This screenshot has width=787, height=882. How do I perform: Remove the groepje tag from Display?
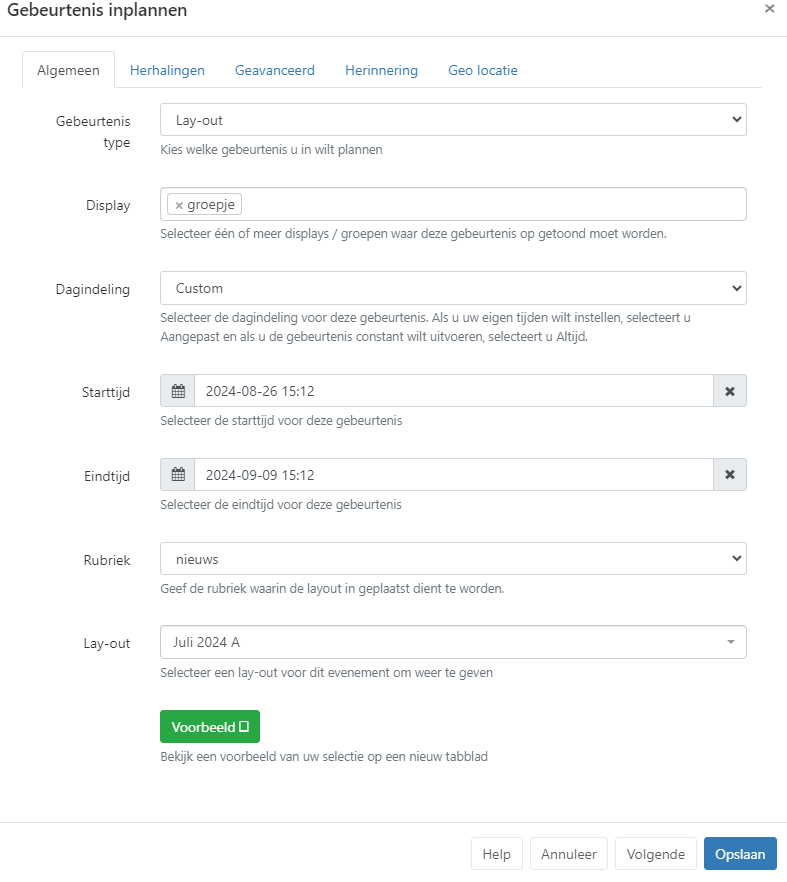pos(179,205)
